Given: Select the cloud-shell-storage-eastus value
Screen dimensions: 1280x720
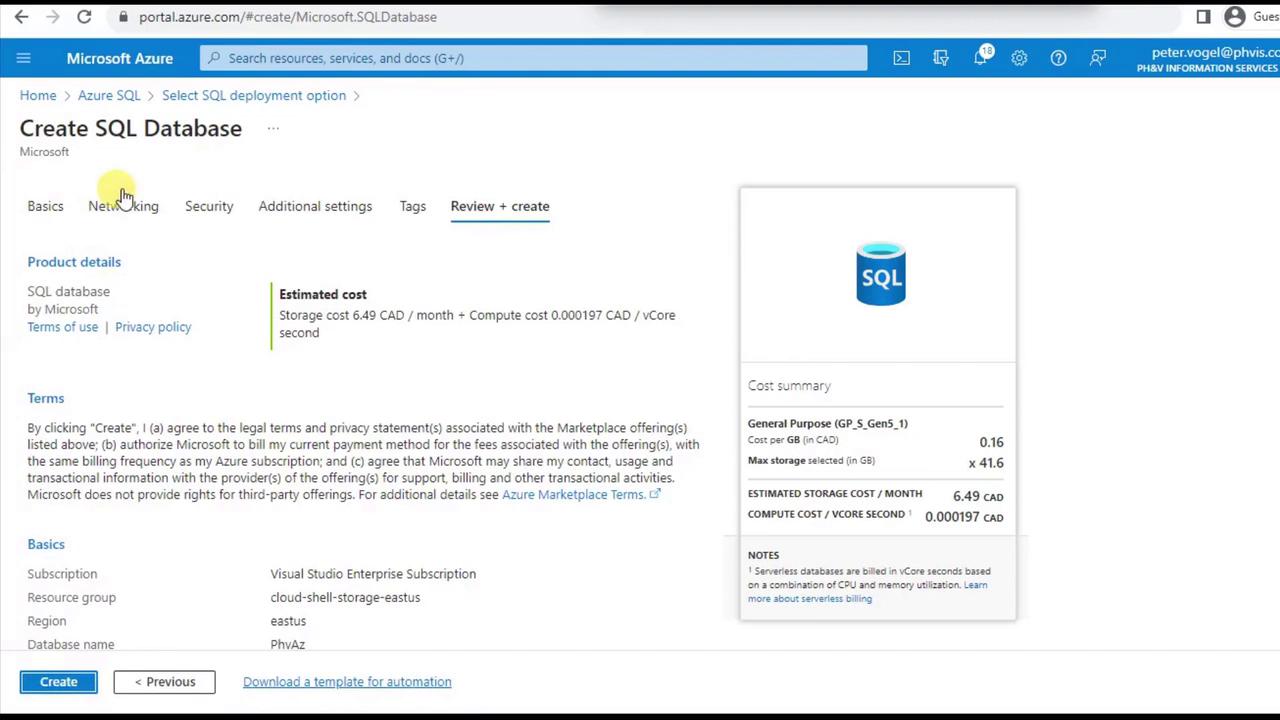Looking at the screenshot, I should [345, 597].
